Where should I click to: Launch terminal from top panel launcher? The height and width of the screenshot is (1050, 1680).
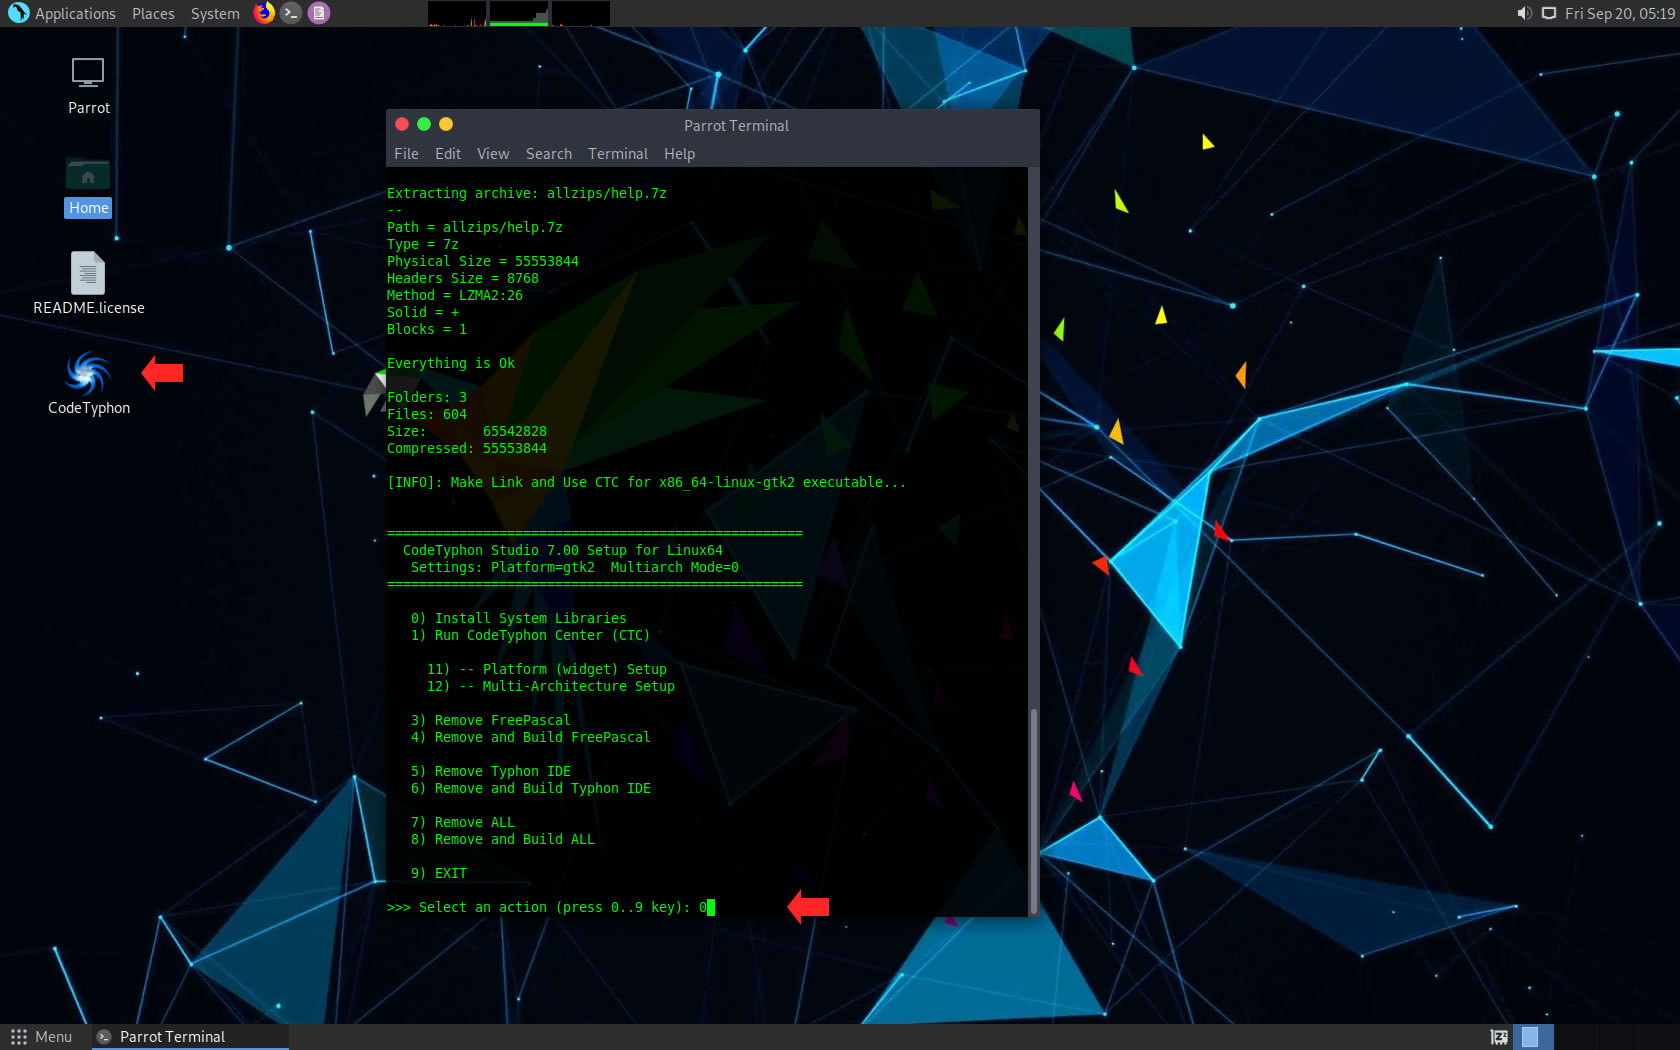tap(291, 13)
